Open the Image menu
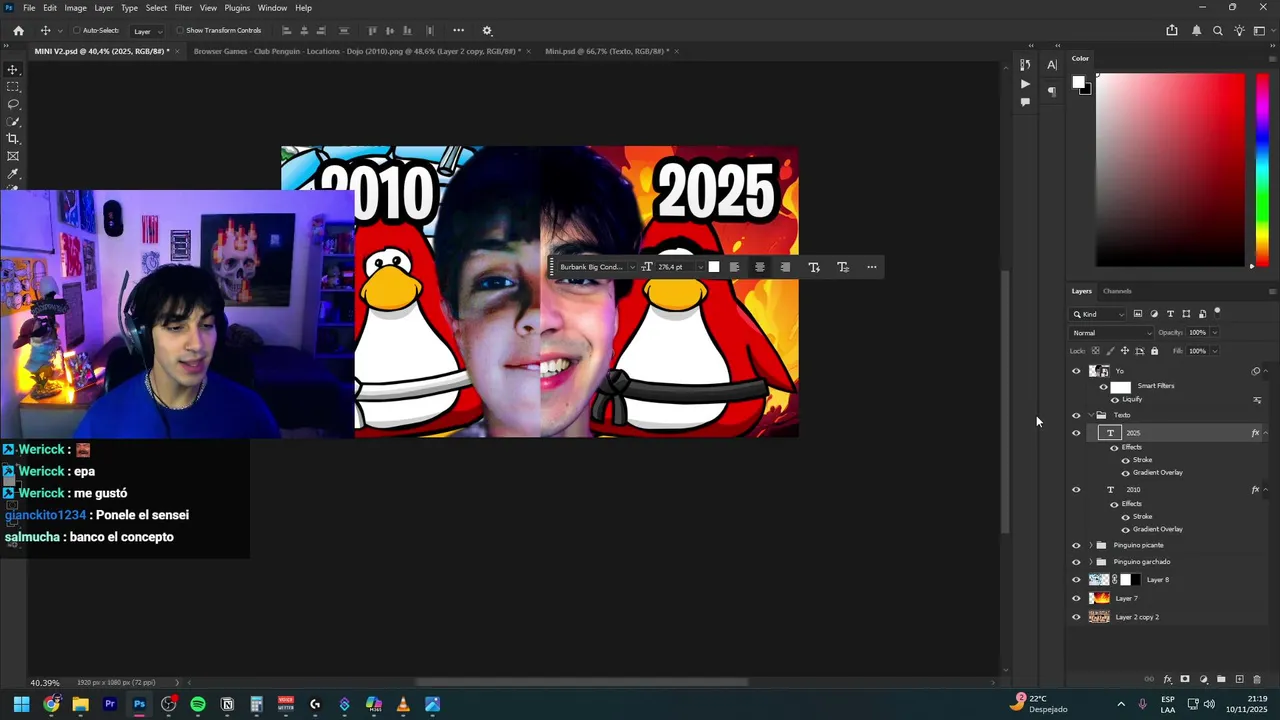The height and width of the screenshot is (720, 1280). [75, 8]
